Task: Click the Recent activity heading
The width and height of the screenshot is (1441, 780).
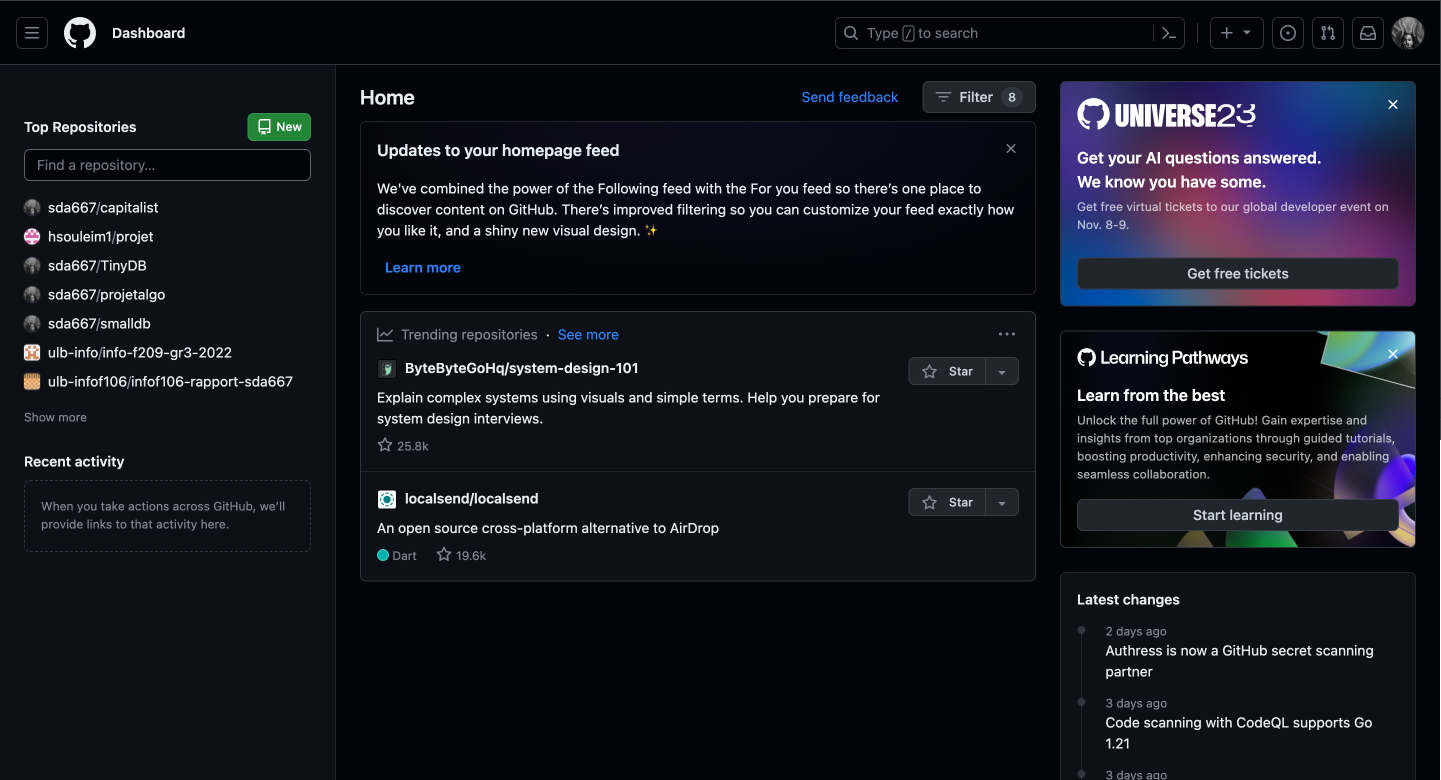Action: [74, 462]
